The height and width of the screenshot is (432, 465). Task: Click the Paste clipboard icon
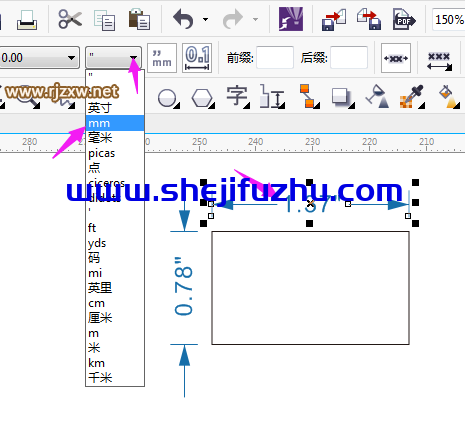pyautogui.click(x=139, y=20)
